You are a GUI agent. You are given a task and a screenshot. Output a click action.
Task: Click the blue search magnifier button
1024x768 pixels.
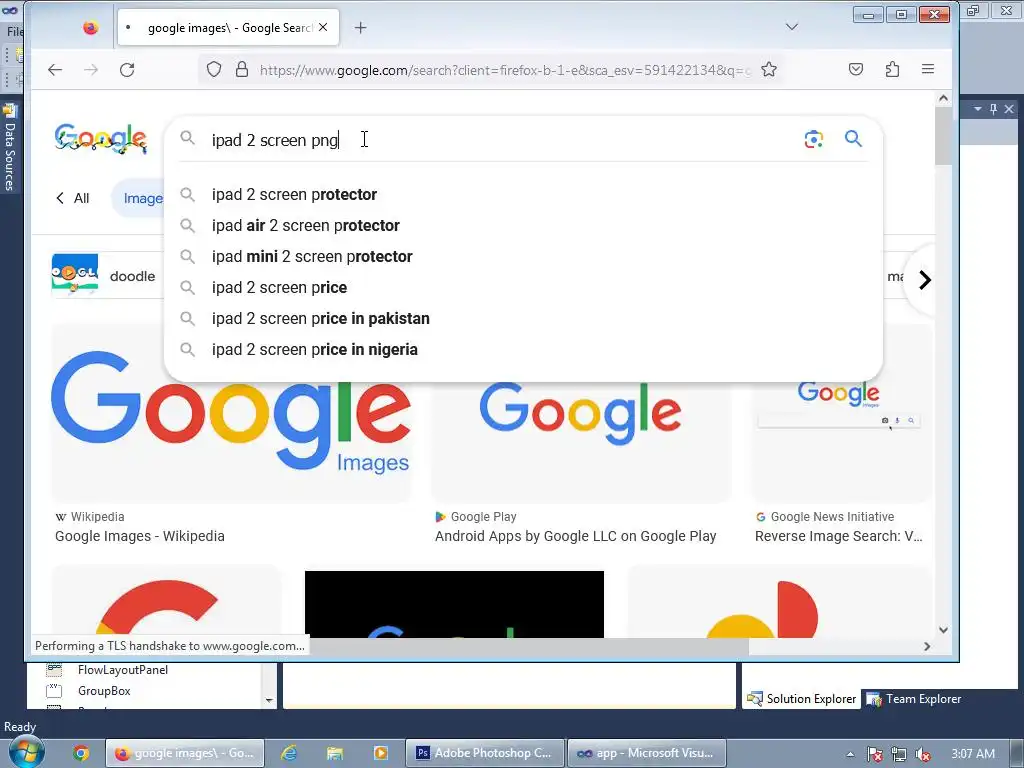click(x=853, y=138)
